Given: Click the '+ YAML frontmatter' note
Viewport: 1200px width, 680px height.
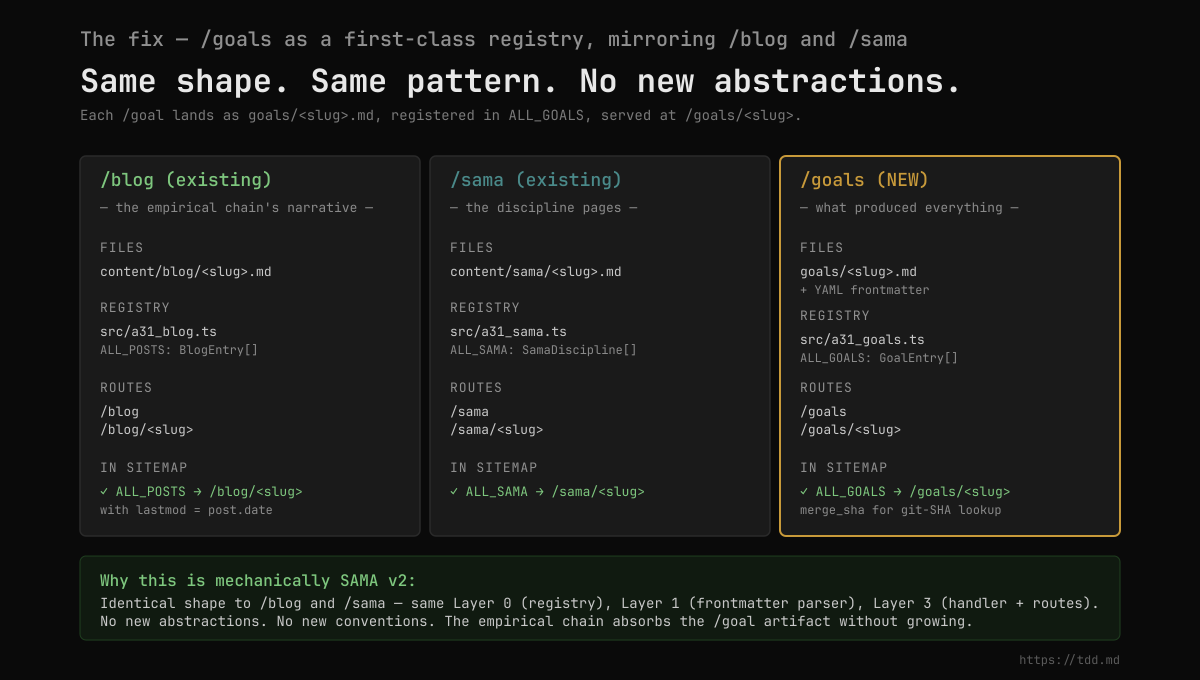Looking at the screenshot, I should pos(865,290).
